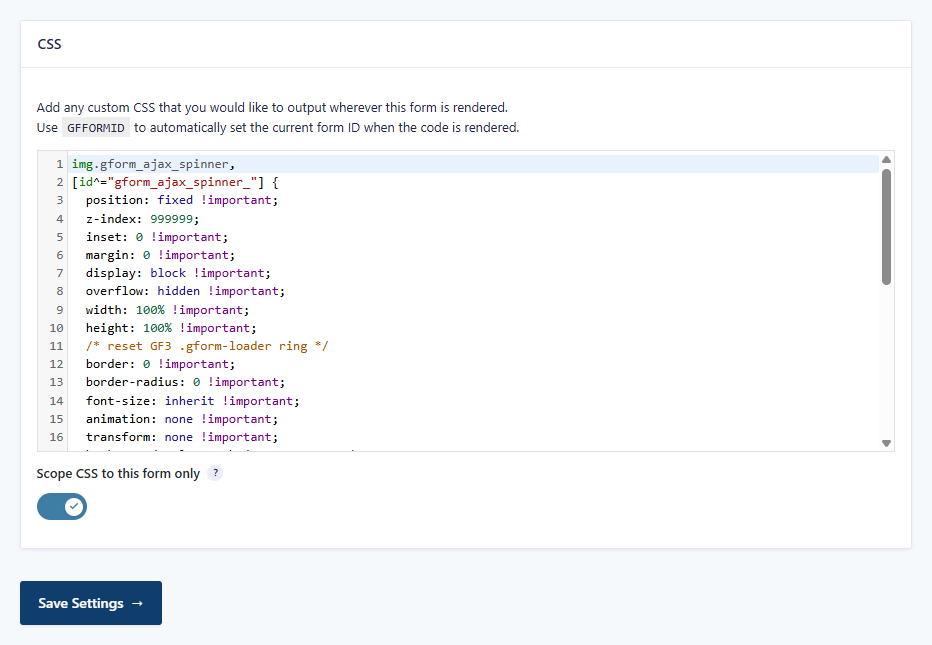This screenshot has height=645, width=932.
Task: Click the inset: 0 !important line
Action: 156,237
